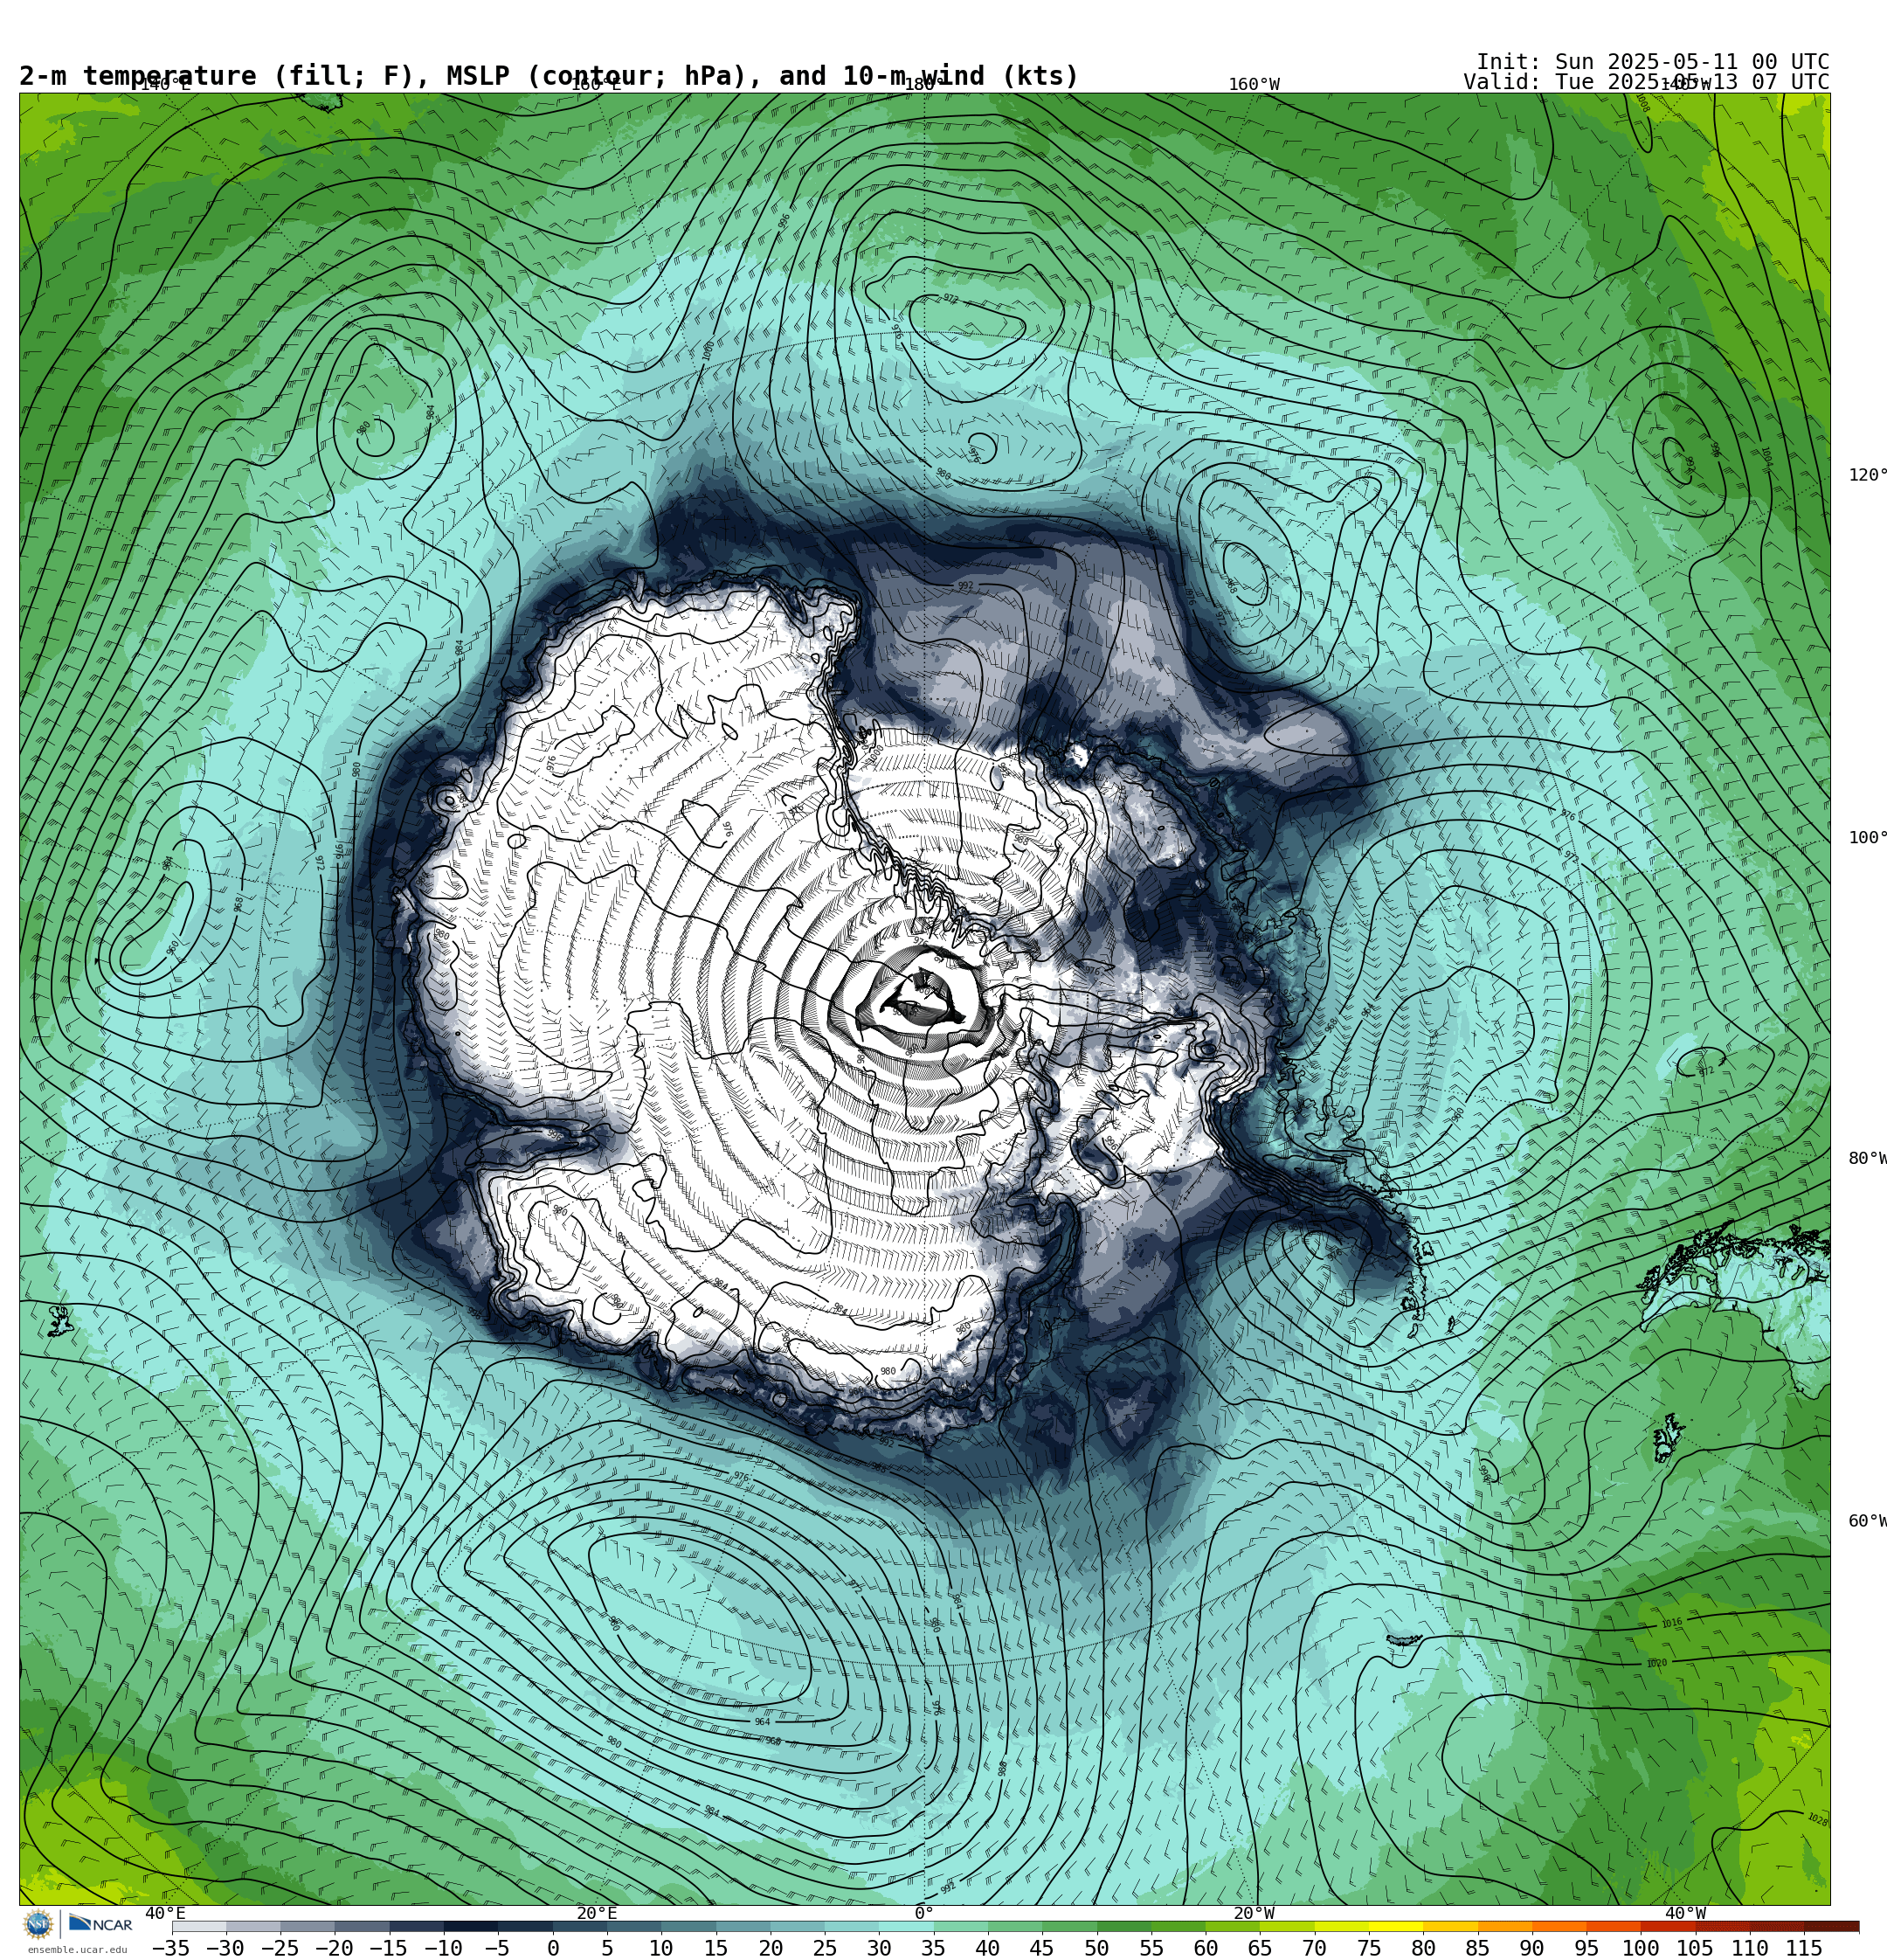Click the -30 colorbar tick label

(225, 1948)
